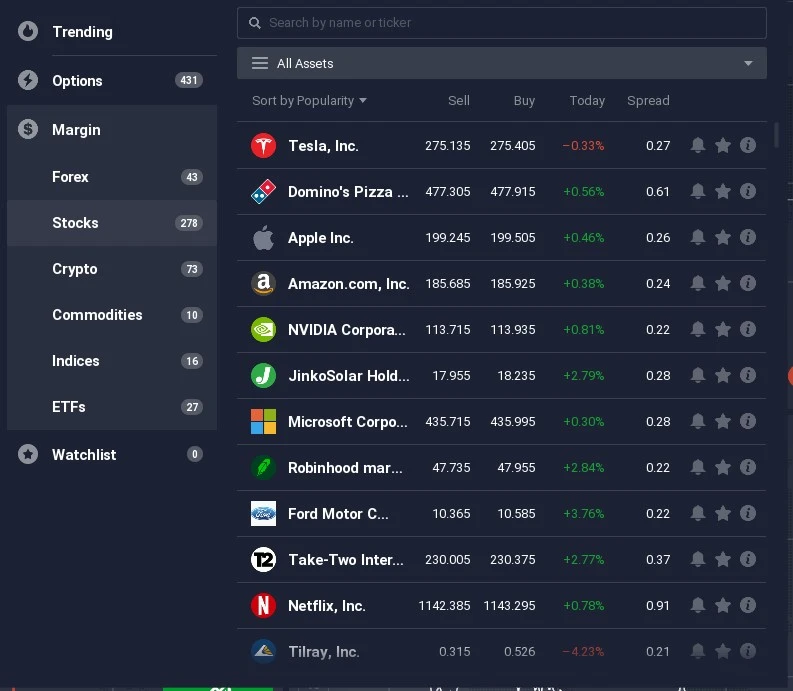
Task: Open the Tilray, Inc. asset row
Action: pyautogui.click(x=502, y=652)
